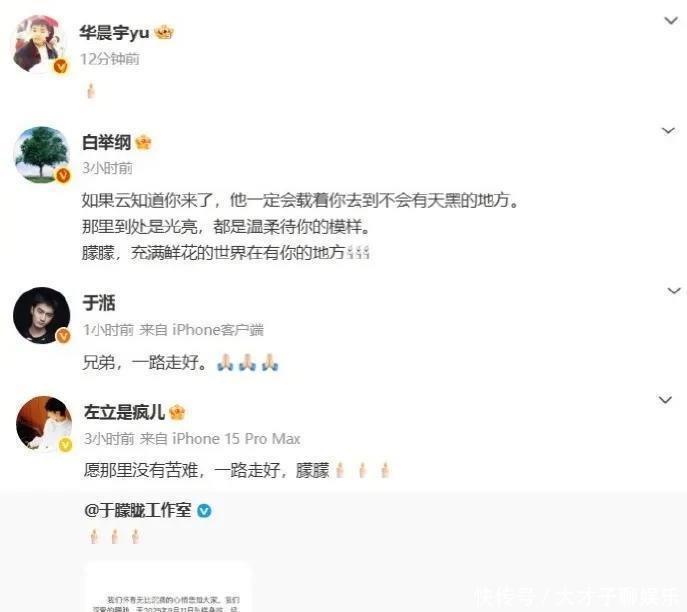Open the @于朦胧工作室 mention link
The image size is (687, 612).
[x=138, y=510]
